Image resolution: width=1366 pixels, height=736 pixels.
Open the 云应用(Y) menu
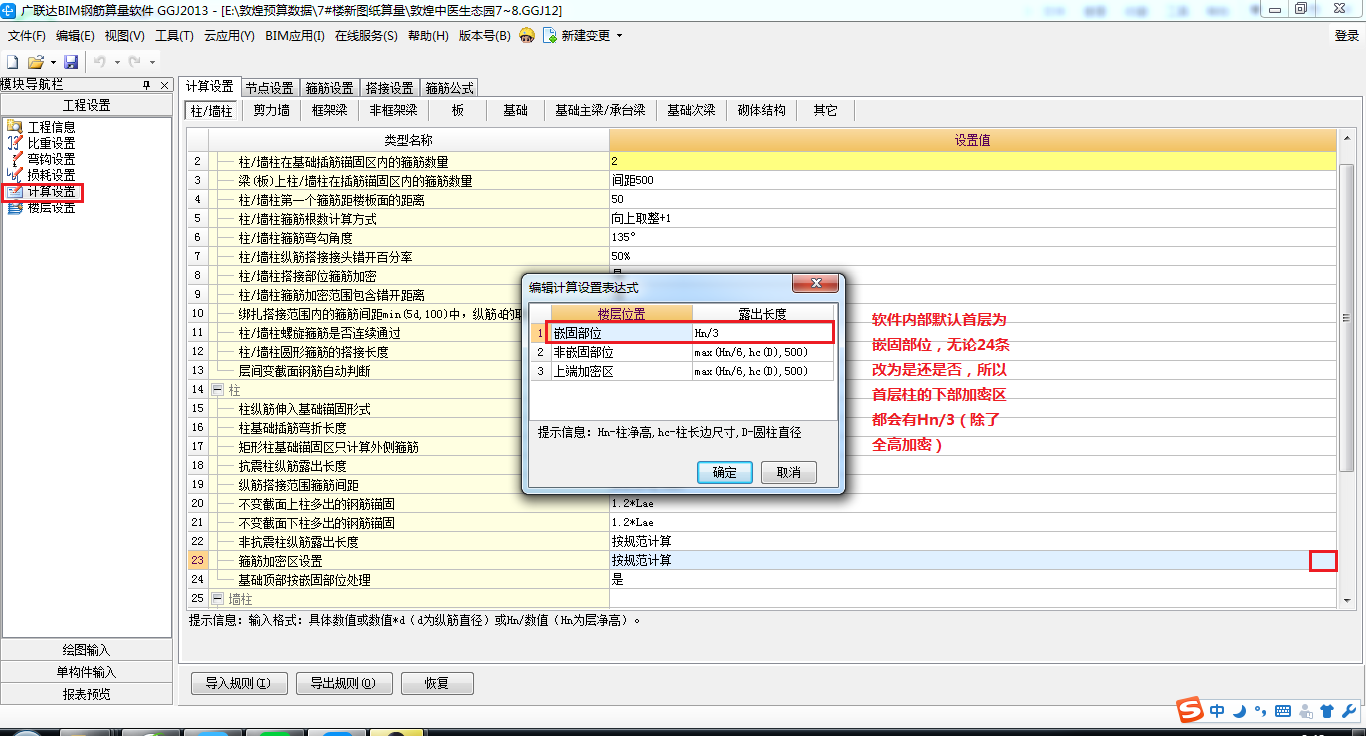point(229,36)
